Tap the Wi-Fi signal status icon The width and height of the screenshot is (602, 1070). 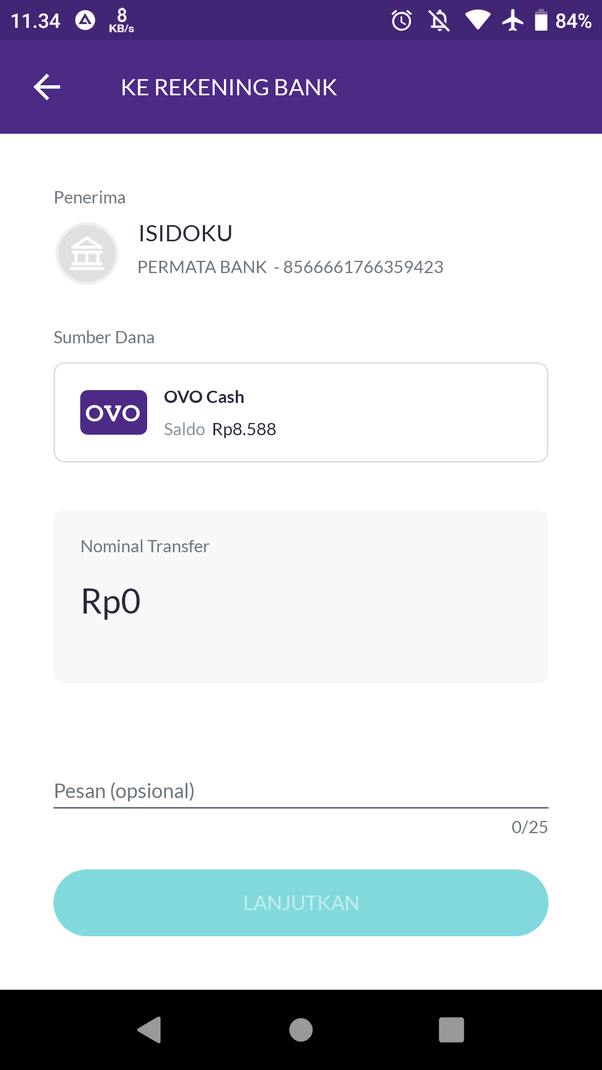[x=477, y=20]
